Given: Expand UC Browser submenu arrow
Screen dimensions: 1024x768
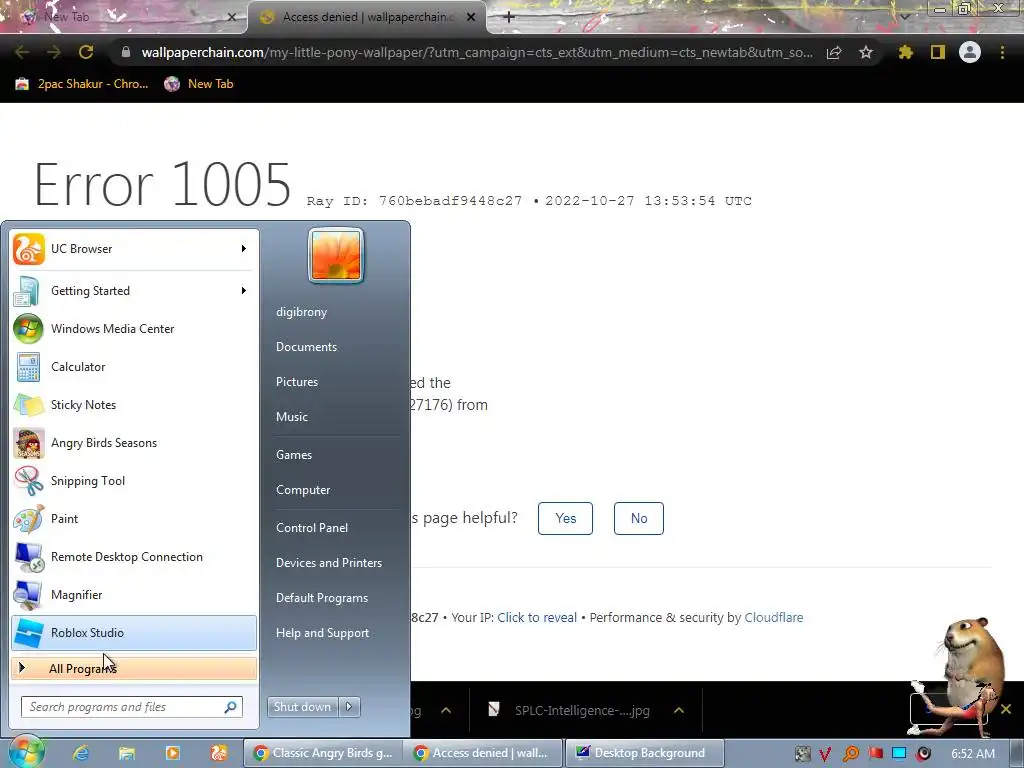Looking at the screenshot, I should 244,249.
